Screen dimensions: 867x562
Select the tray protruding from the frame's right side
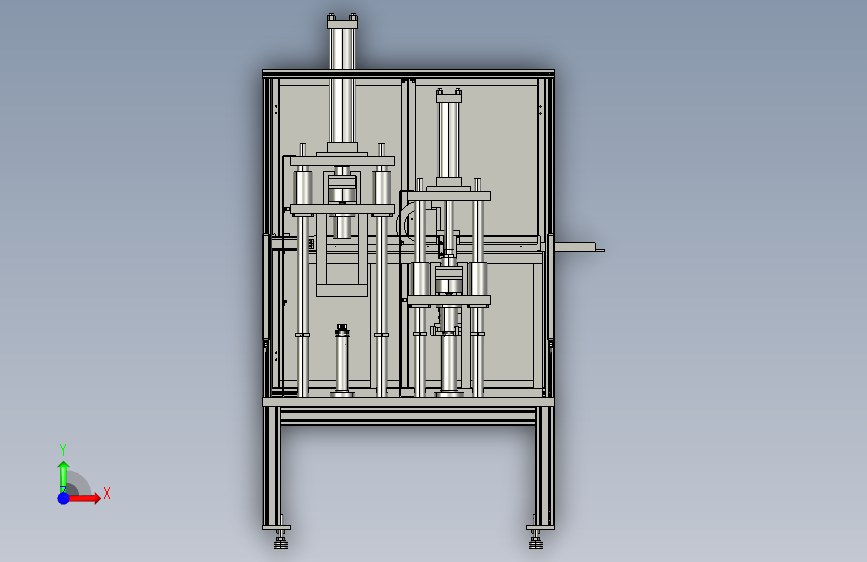pyautogui.click(x=579, y=247)
